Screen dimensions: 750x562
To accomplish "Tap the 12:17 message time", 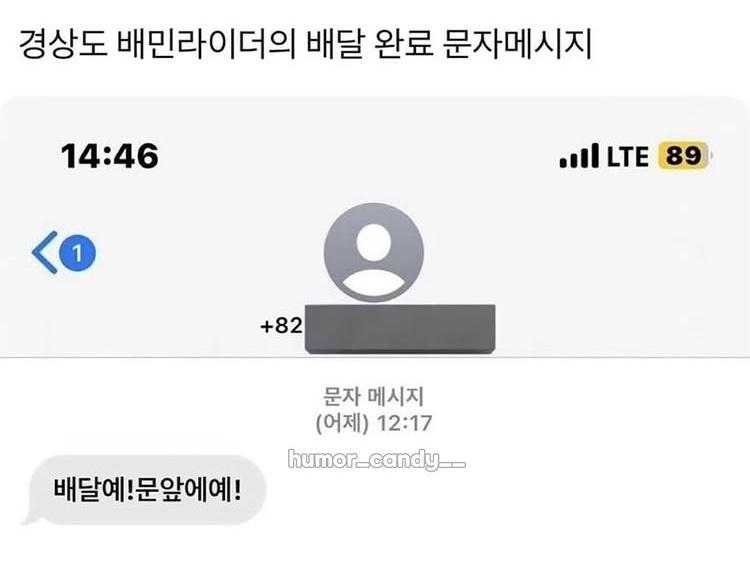I will click(x=404, y=423).
